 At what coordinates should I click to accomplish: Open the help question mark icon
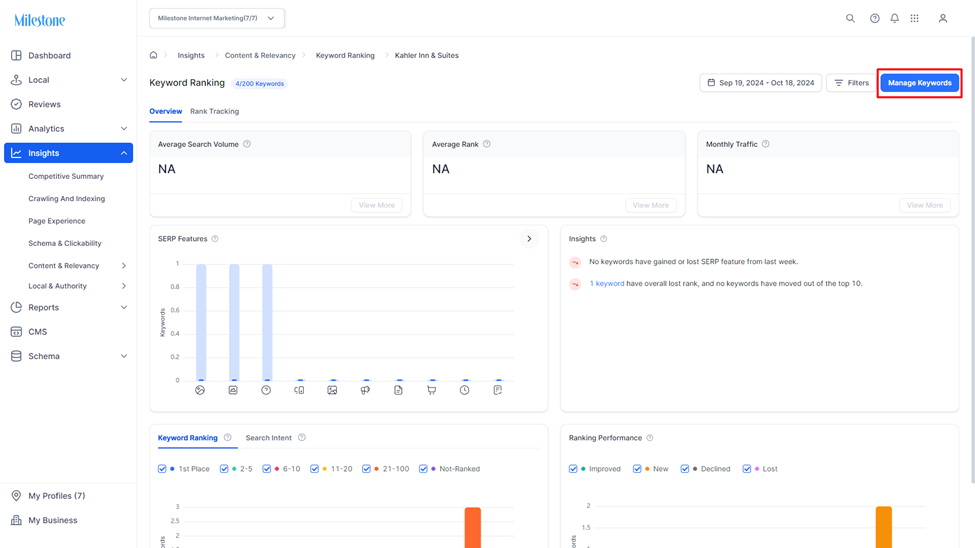874,18
